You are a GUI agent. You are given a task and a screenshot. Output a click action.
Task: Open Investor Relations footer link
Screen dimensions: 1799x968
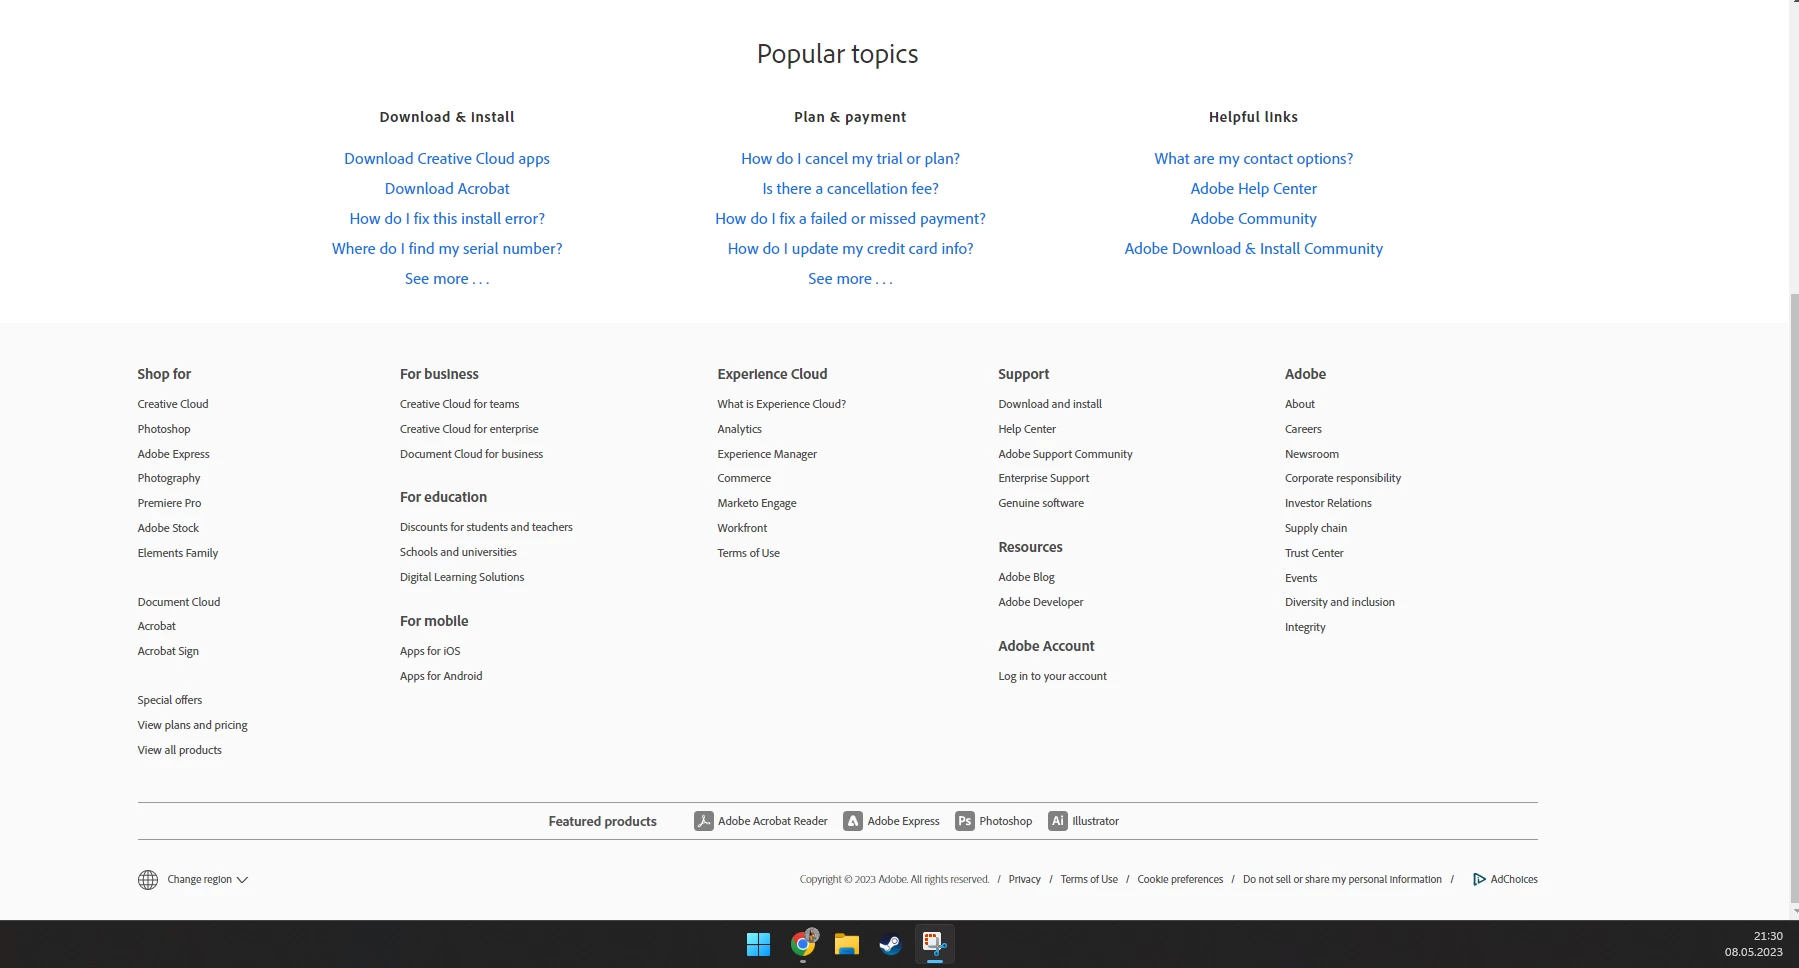1328,503
